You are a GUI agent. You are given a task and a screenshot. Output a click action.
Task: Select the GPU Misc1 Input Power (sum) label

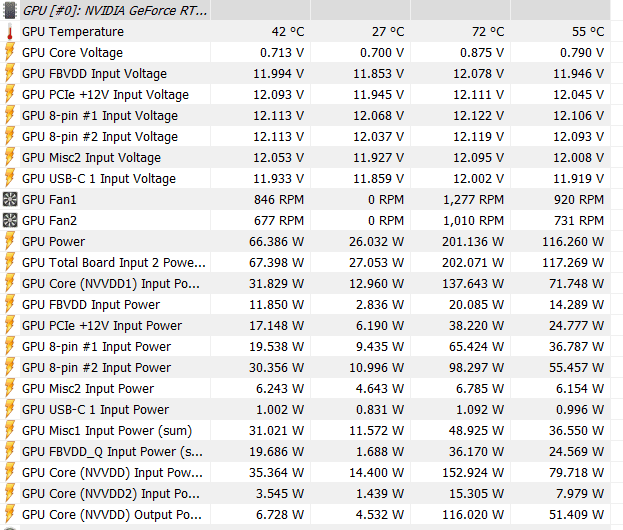click(x=107, y=431)
